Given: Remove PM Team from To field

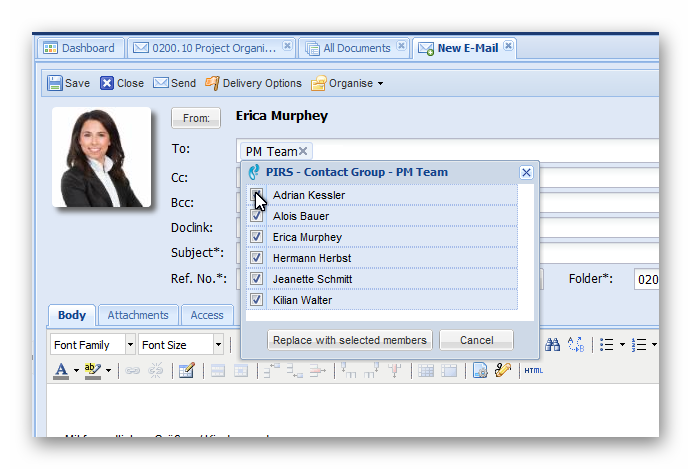Looking at the screenshot, I should (x=304, y=151).
